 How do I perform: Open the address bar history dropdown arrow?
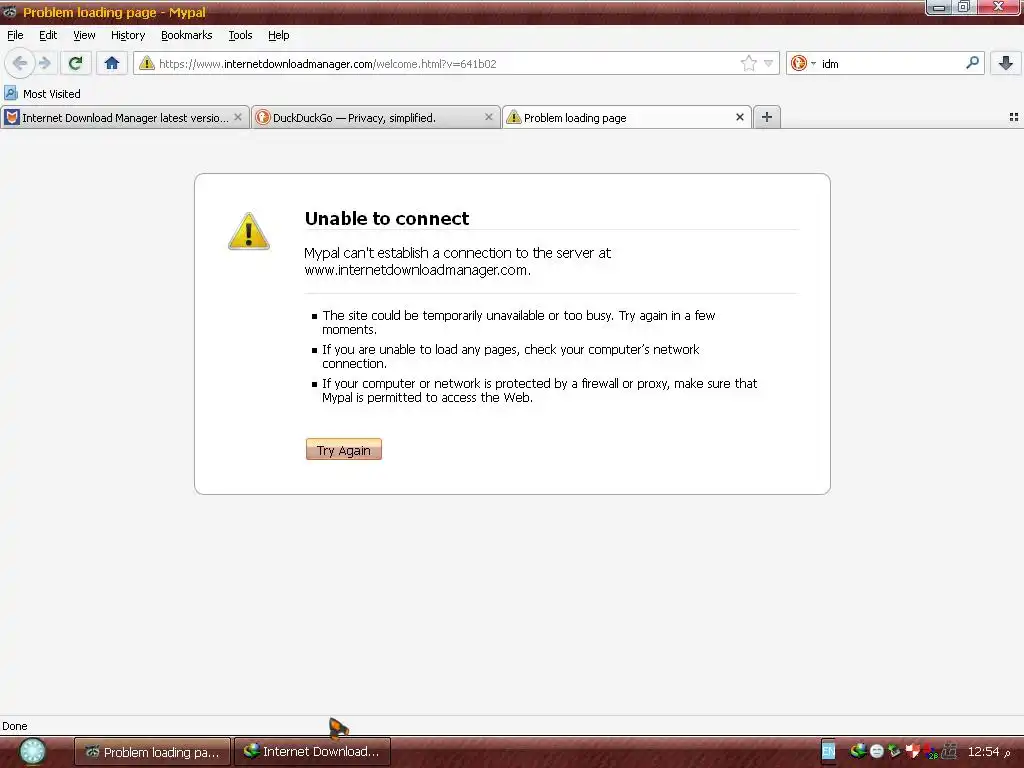(769, 63)
